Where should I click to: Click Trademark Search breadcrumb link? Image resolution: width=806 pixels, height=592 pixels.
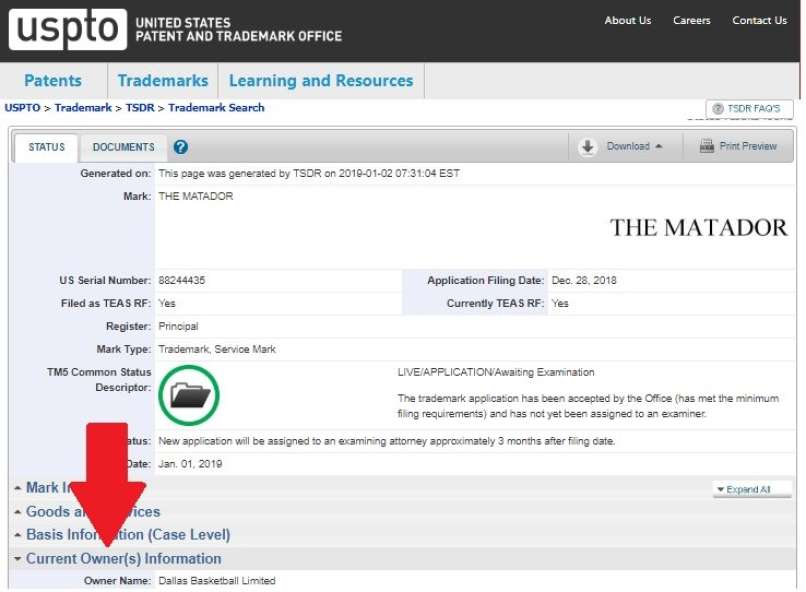pos(216,108)
